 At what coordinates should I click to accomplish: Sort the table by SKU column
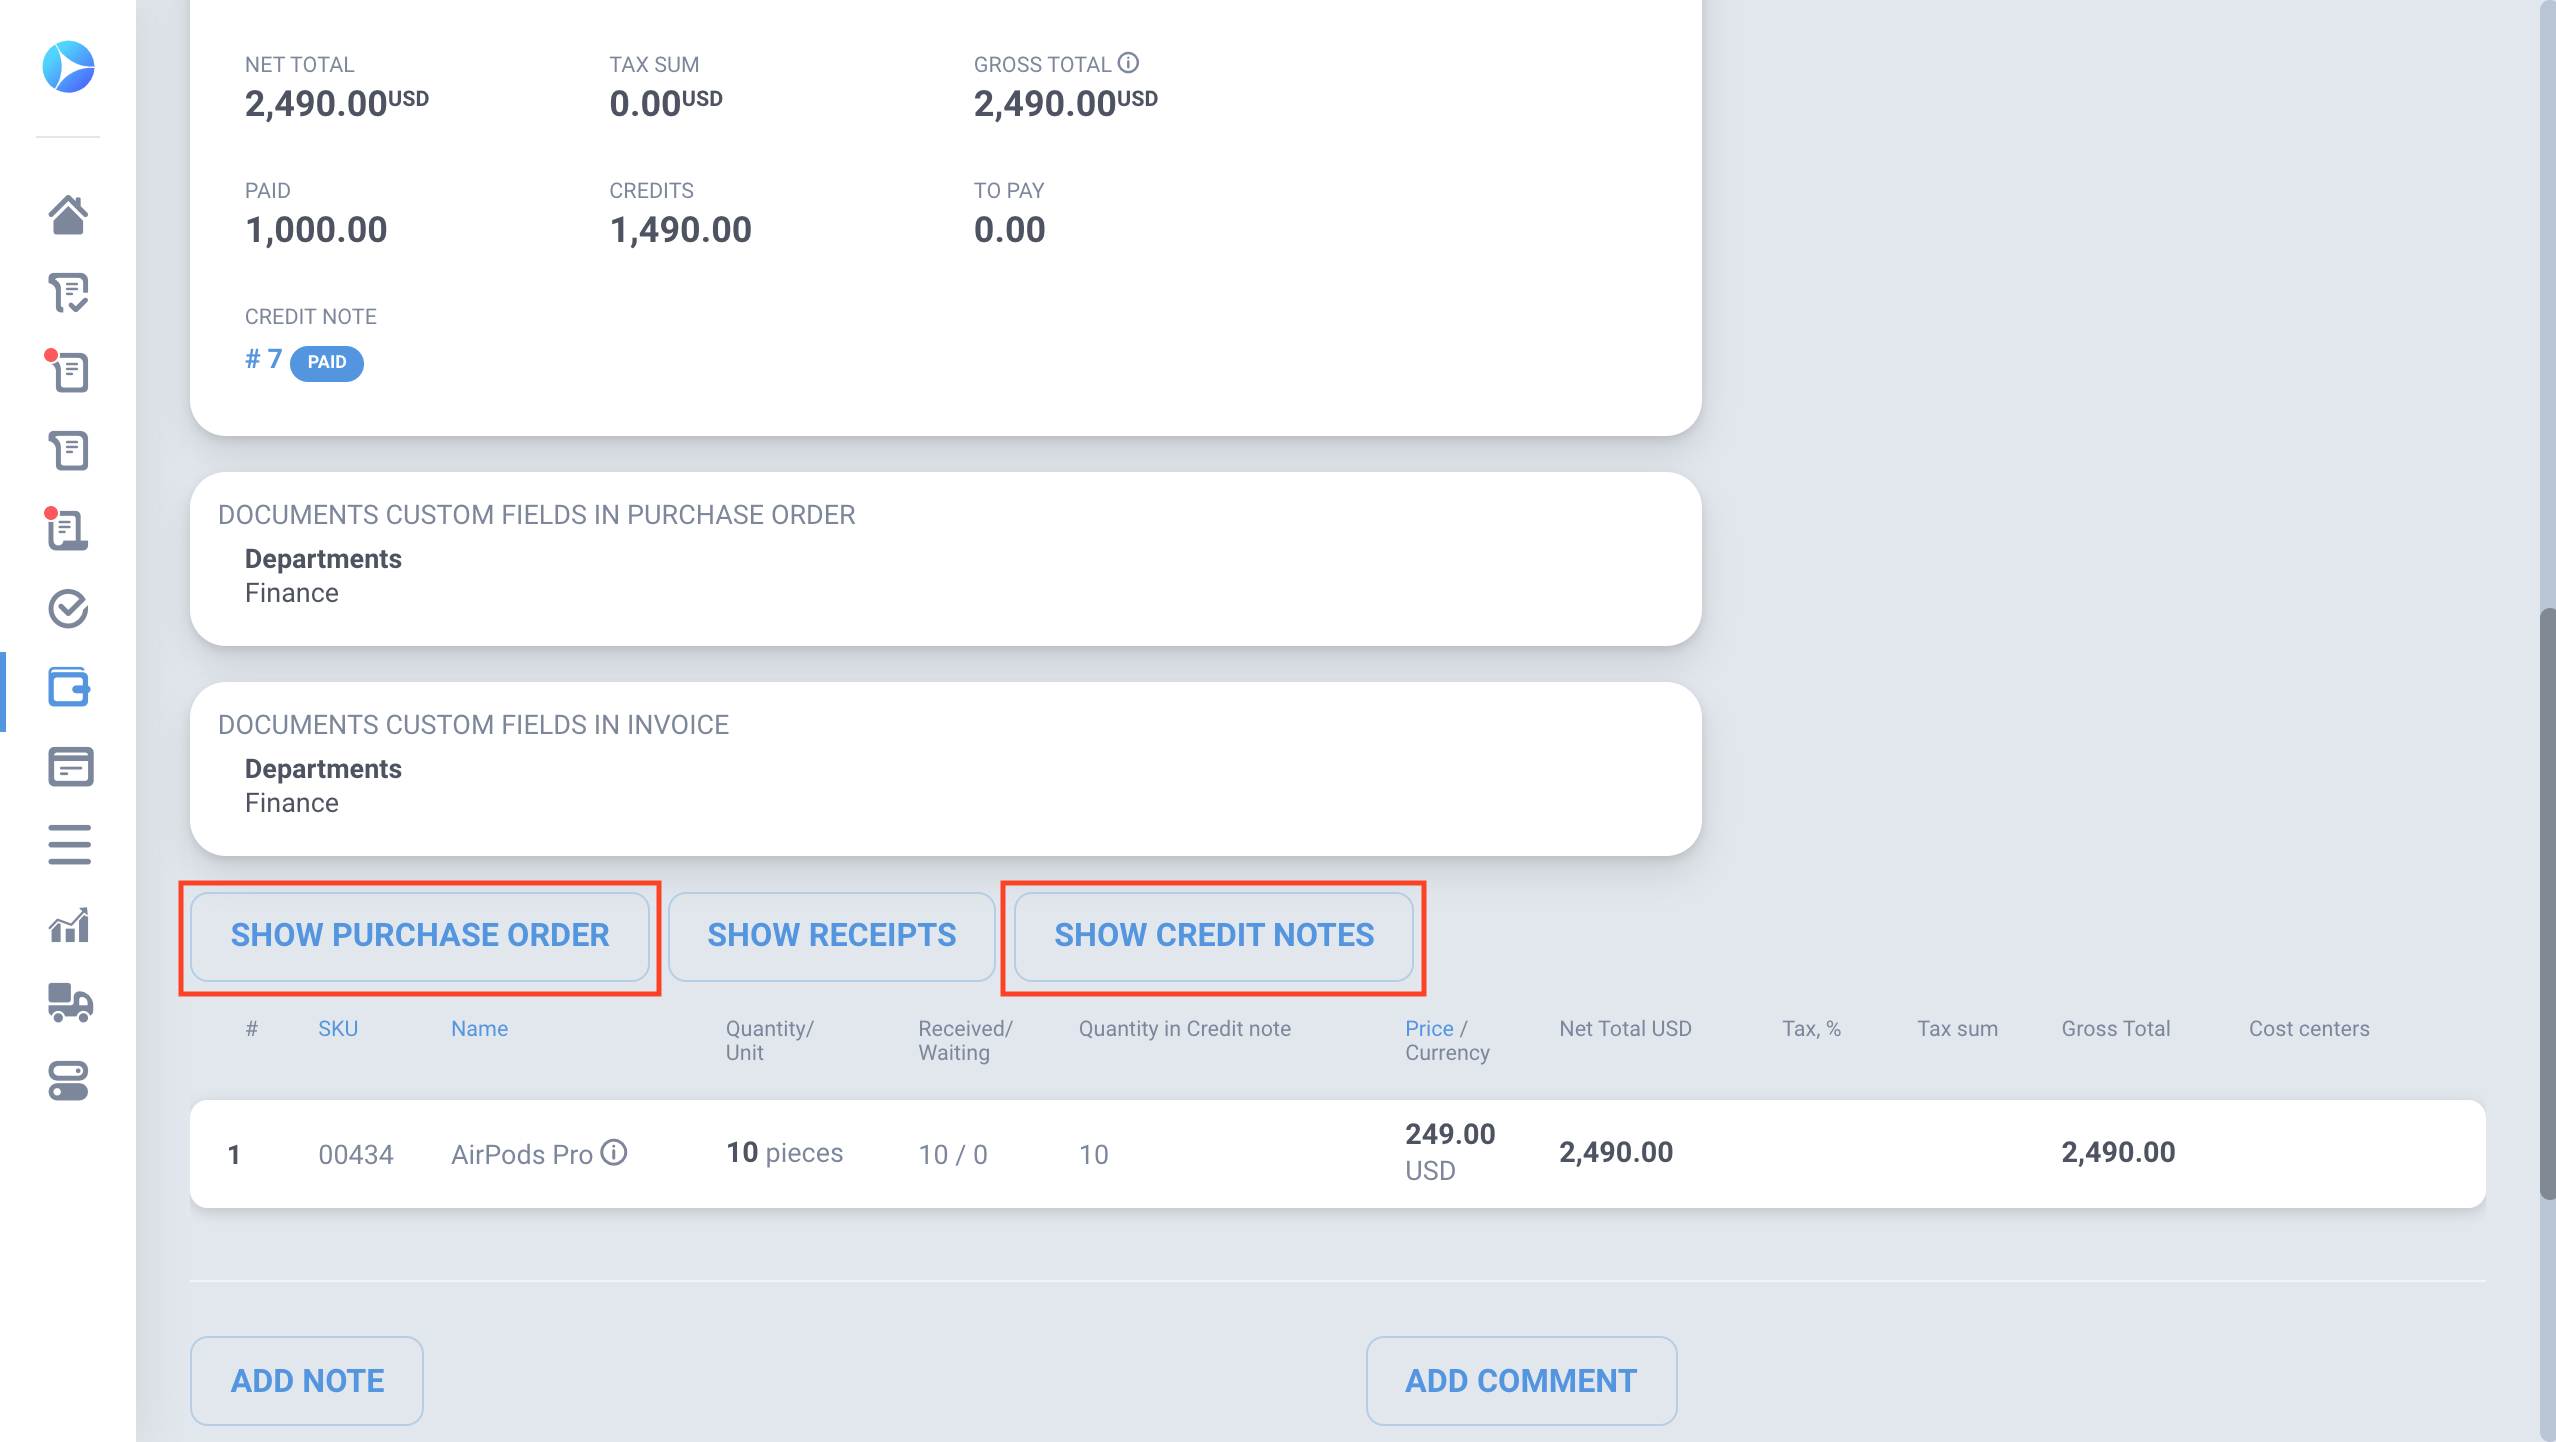coord(337,1028)
